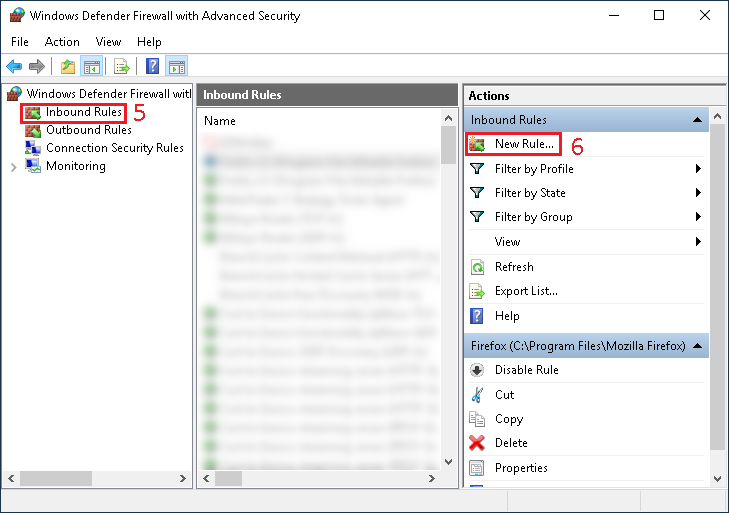Screen dimensions: 729x513
Task: Click the tree pane horizontal scroll right arrow
Action: pos(183,478)
